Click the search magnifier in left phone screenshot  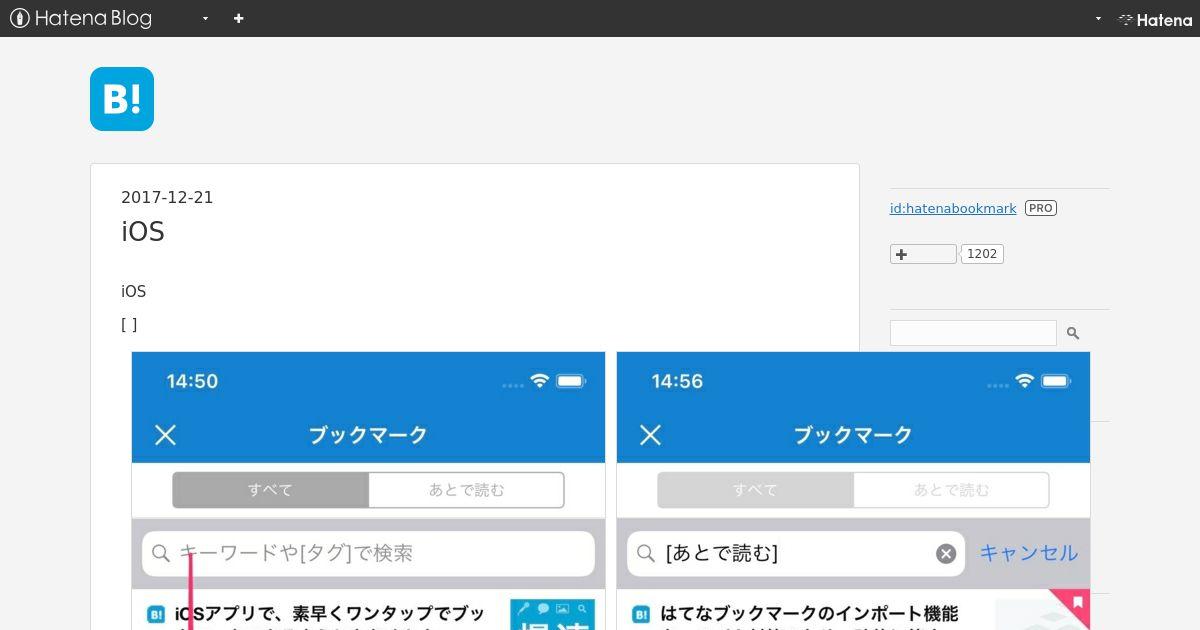coord(161,553)
